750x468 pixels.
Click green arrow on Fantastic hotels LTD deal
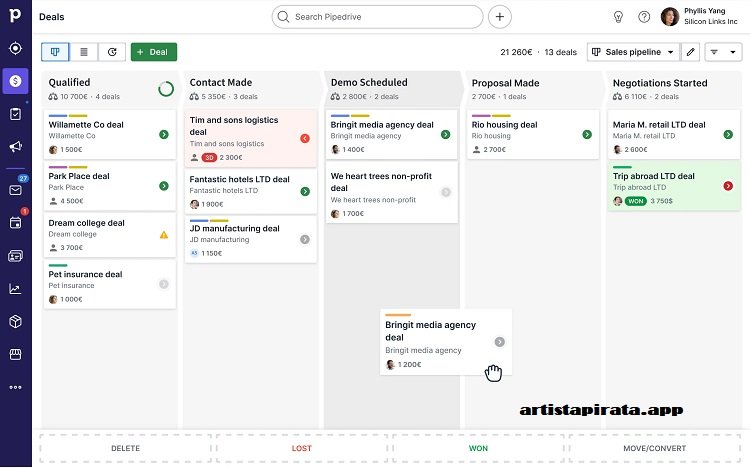[305, 191]
